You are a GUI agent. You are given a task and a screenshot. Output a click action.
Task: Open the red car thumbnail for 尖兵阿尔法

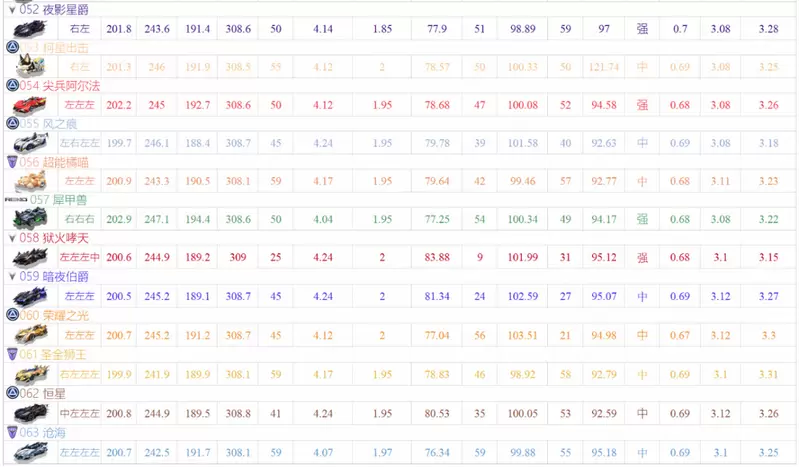pos(30,105)
